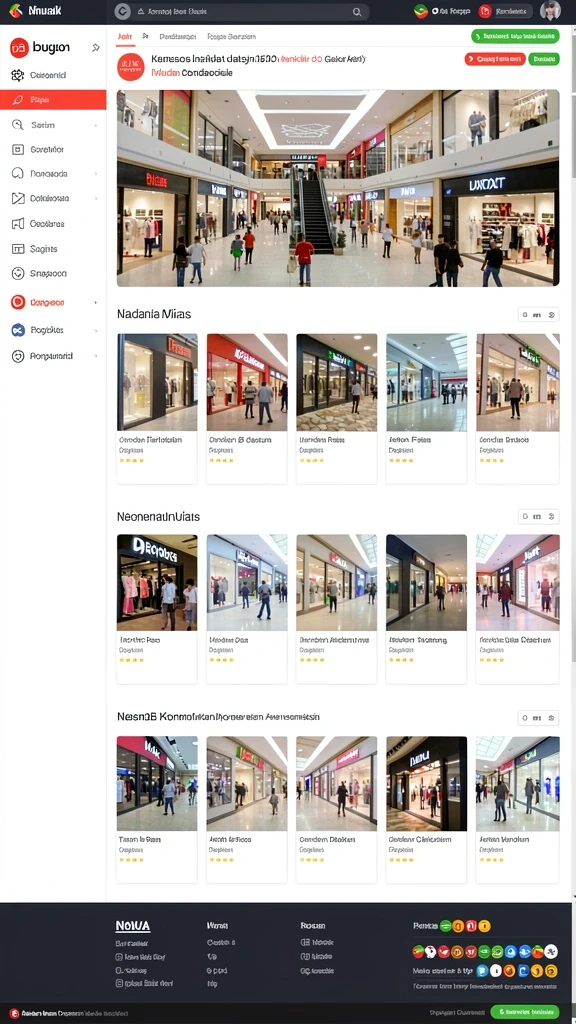576x1024 pixels.
Task: Click the red circle icon in top right bar
Action: click(485, 11)
